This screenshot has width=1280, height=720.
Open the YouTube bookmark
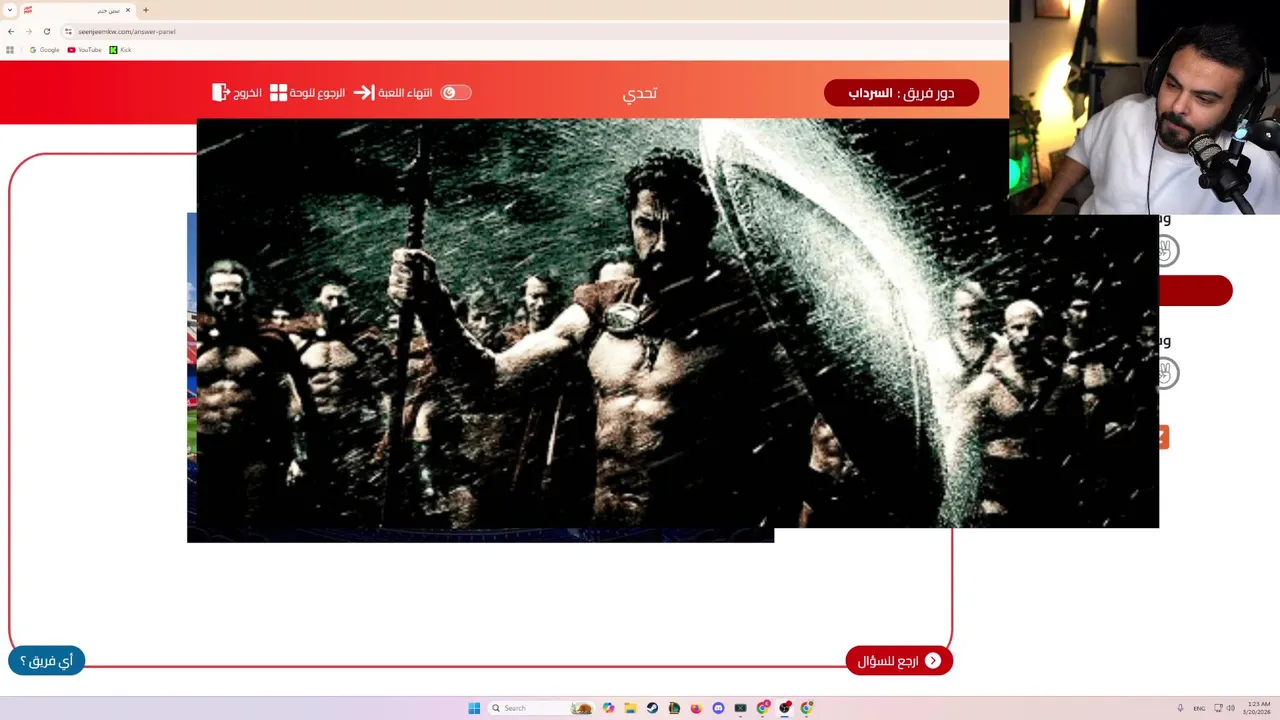pyautogui.click(x=85, y=49)
